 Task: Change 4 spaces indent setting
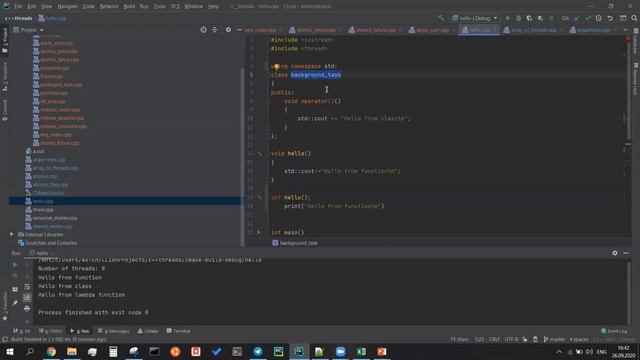click(579, 339)
